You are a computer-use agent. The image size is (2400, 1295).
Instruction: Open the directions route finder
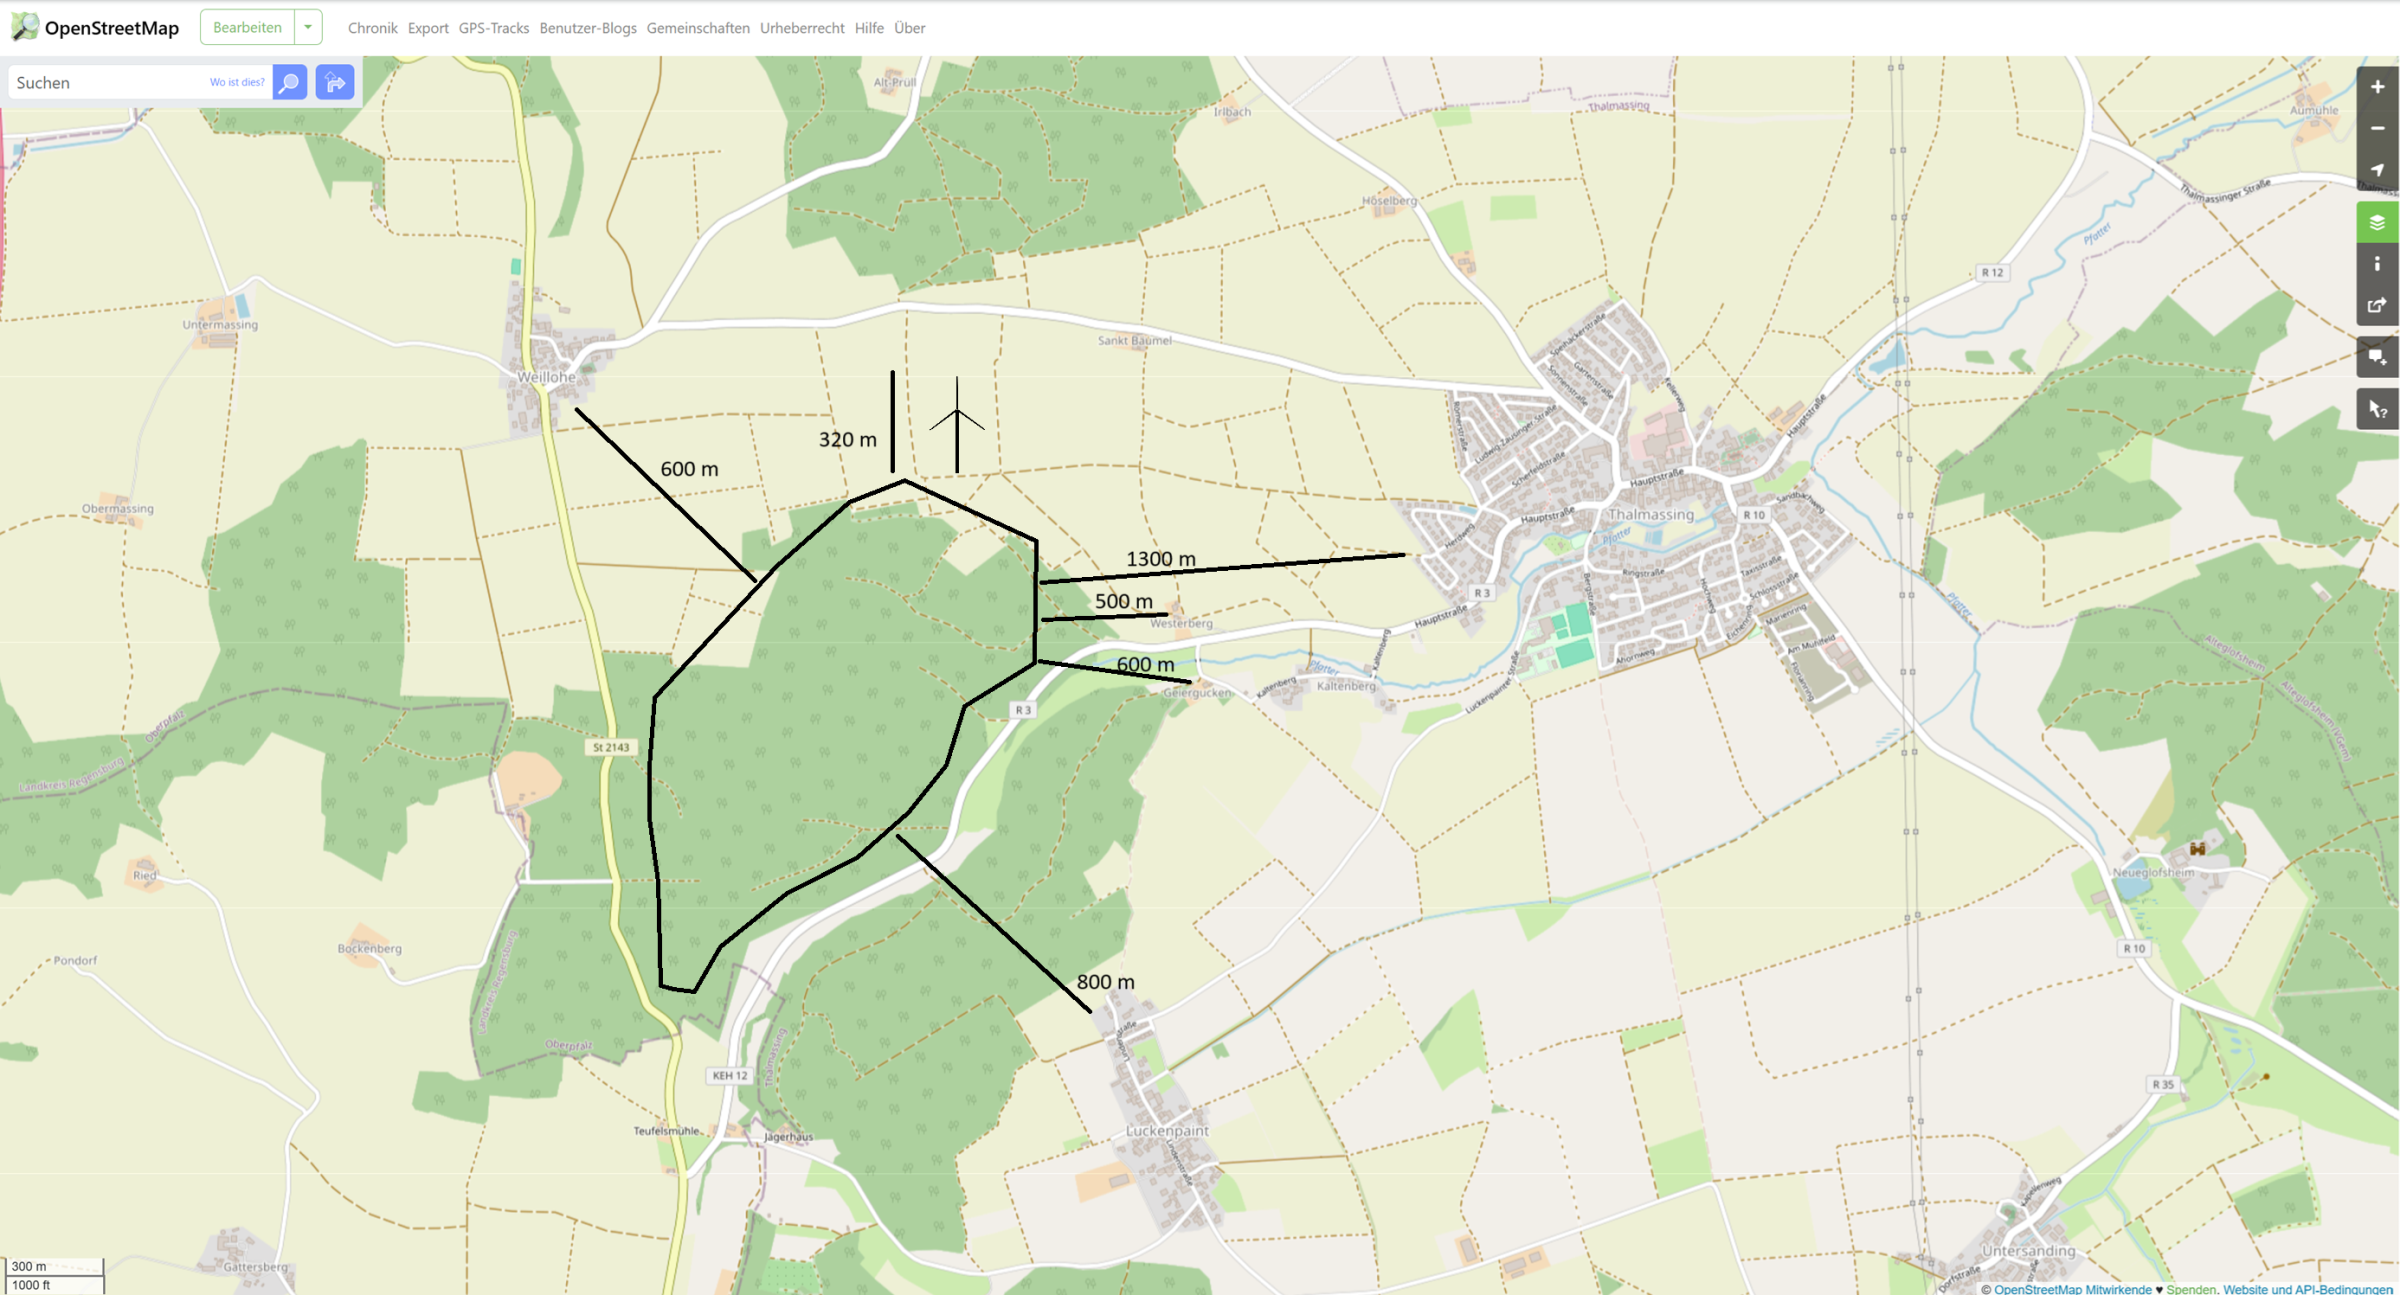pyautogui.click(x=335, y=82)
